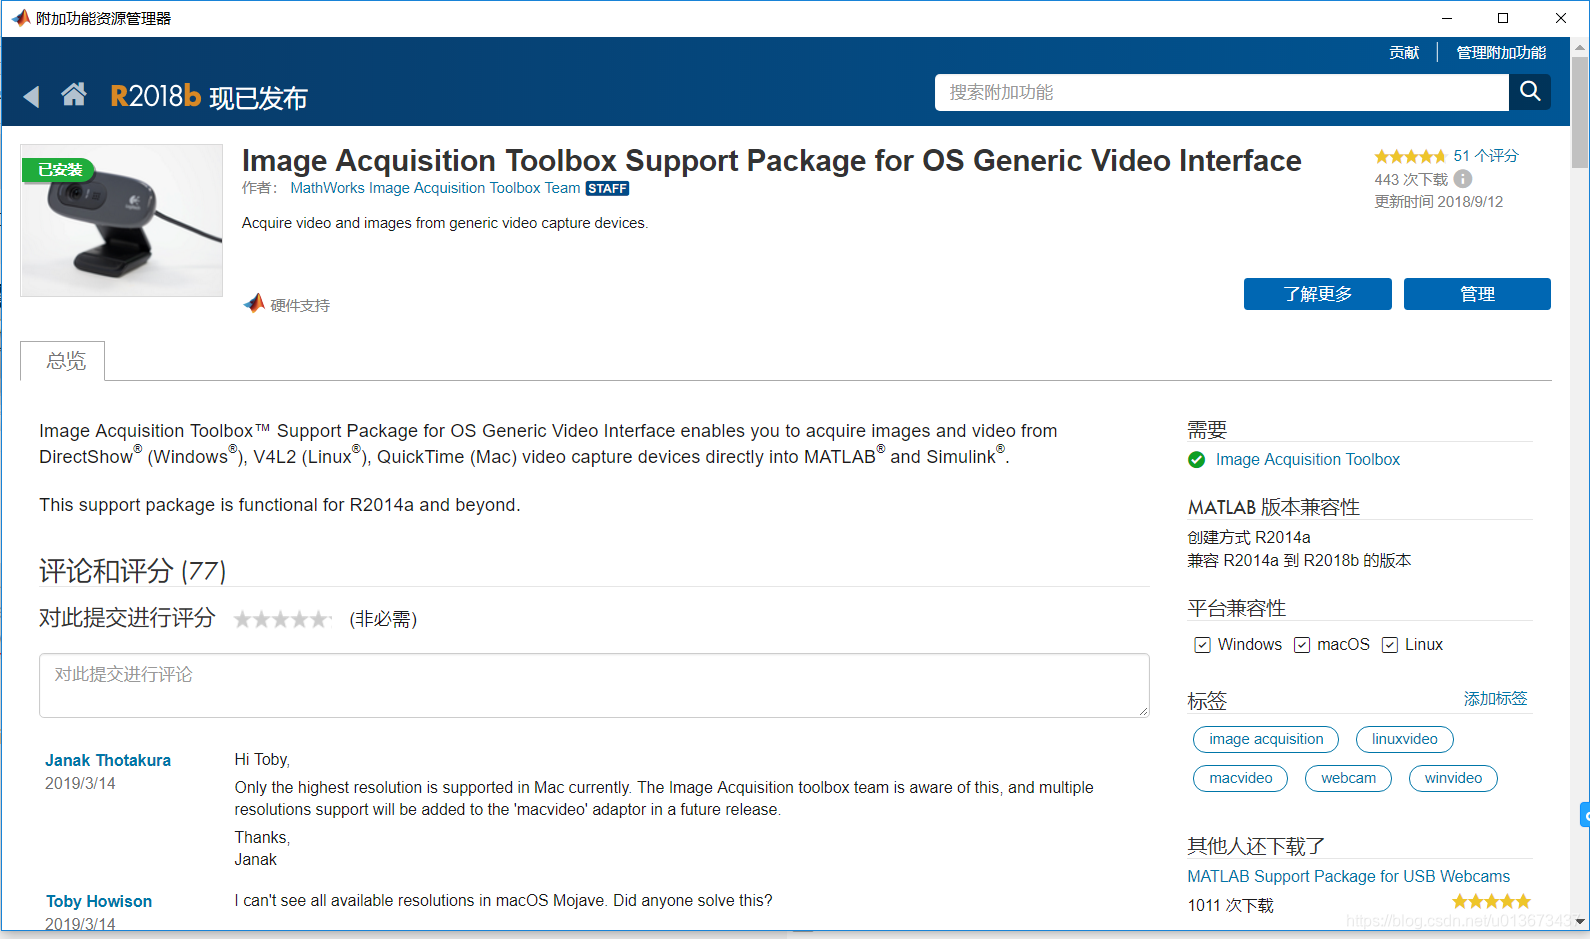
Task: Click the 对此提交进行评论 comment box
Action: click(x=594, y=685)
